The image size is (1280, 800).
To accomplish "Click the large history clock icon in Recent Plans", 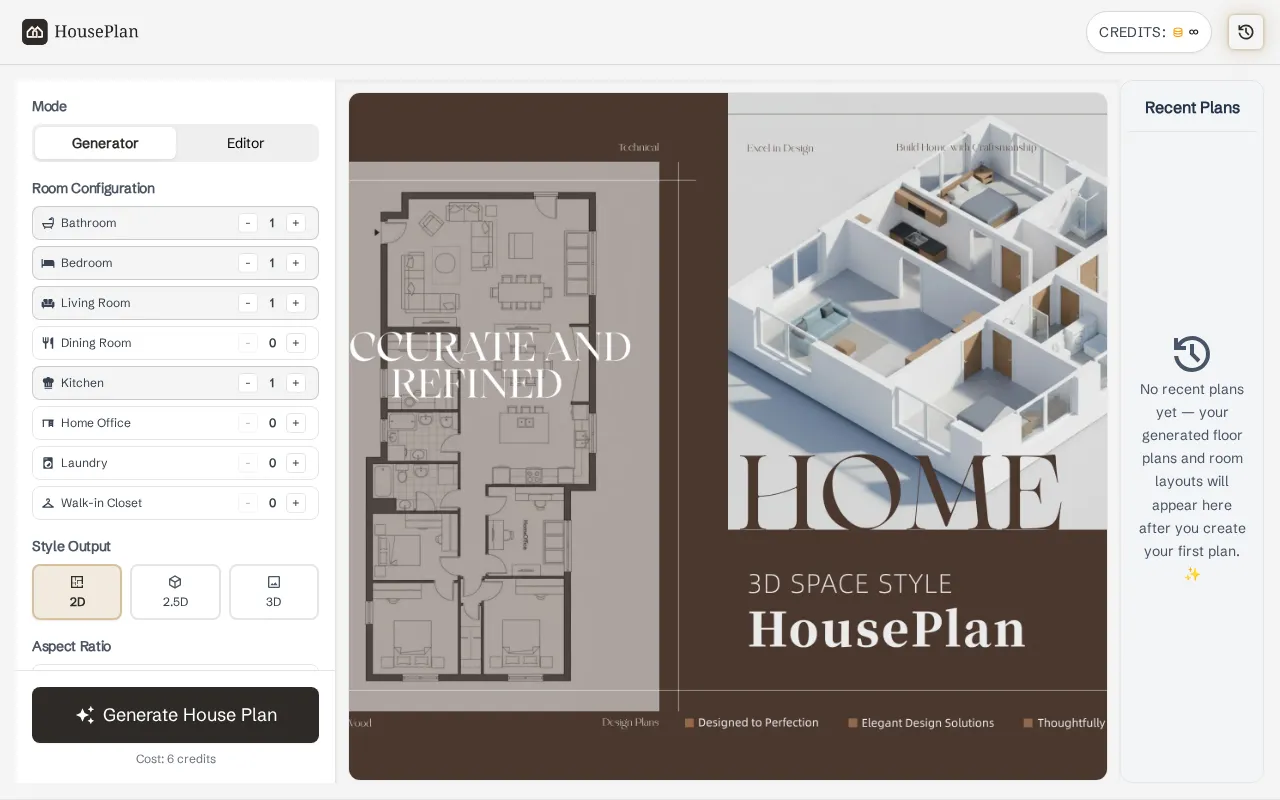I will pyautogui.click(x=1192, y=354).
